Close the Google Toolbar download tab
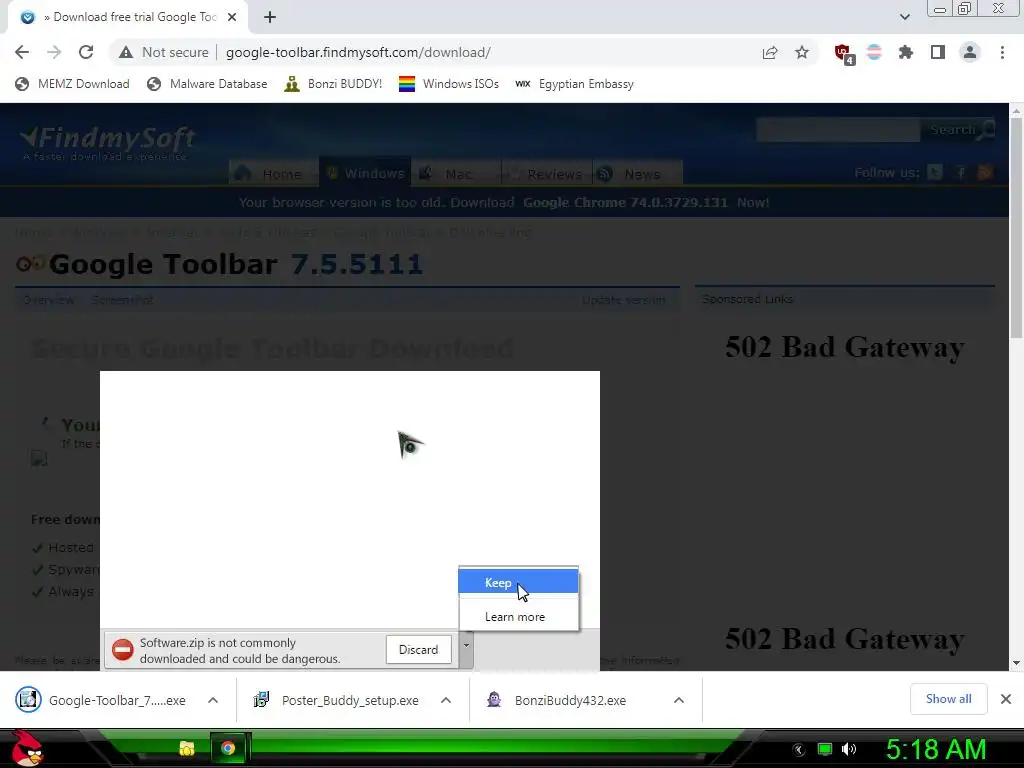Viewport: 1024px width, 768px height. pos(232,17)
